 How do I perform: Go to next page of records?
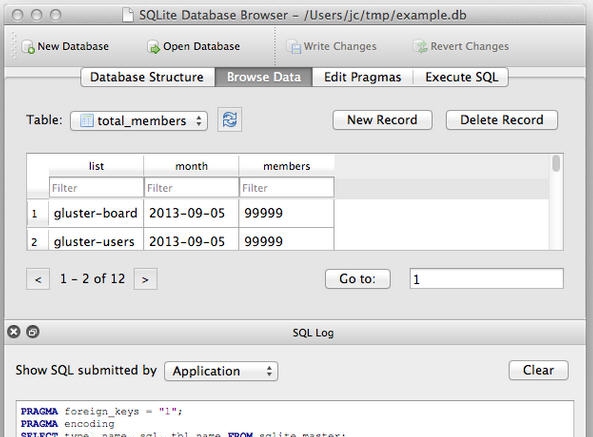(x=145, y=279)
